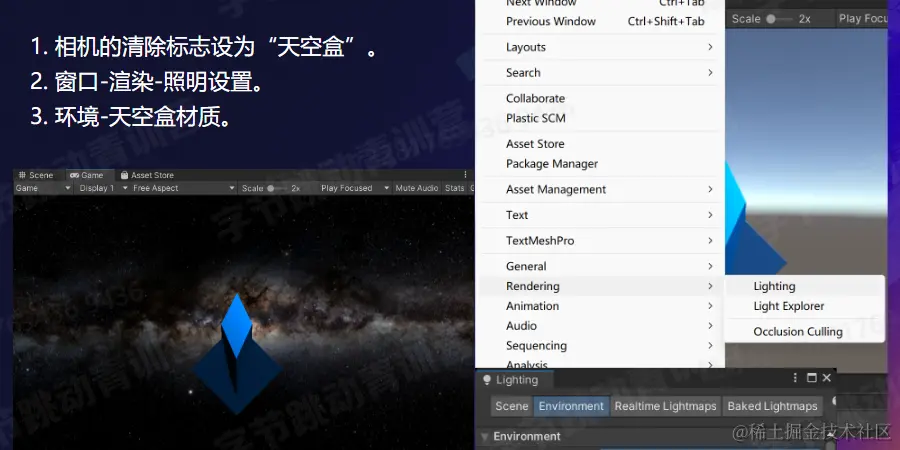Expand the Text submenu

pyautogui.click(x=600, y=215)
